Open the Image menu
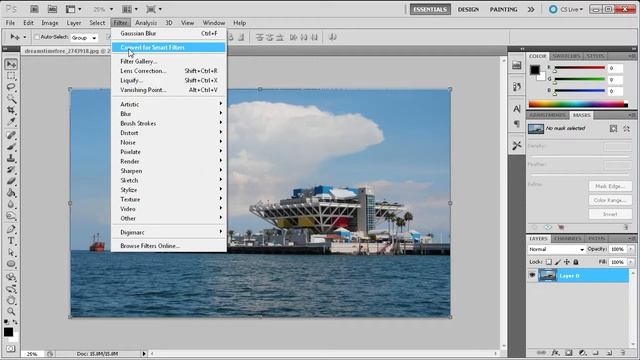Image resolution: width=640 pixels, height=360 pixels. pyautogui.click(x=50, y=23)
